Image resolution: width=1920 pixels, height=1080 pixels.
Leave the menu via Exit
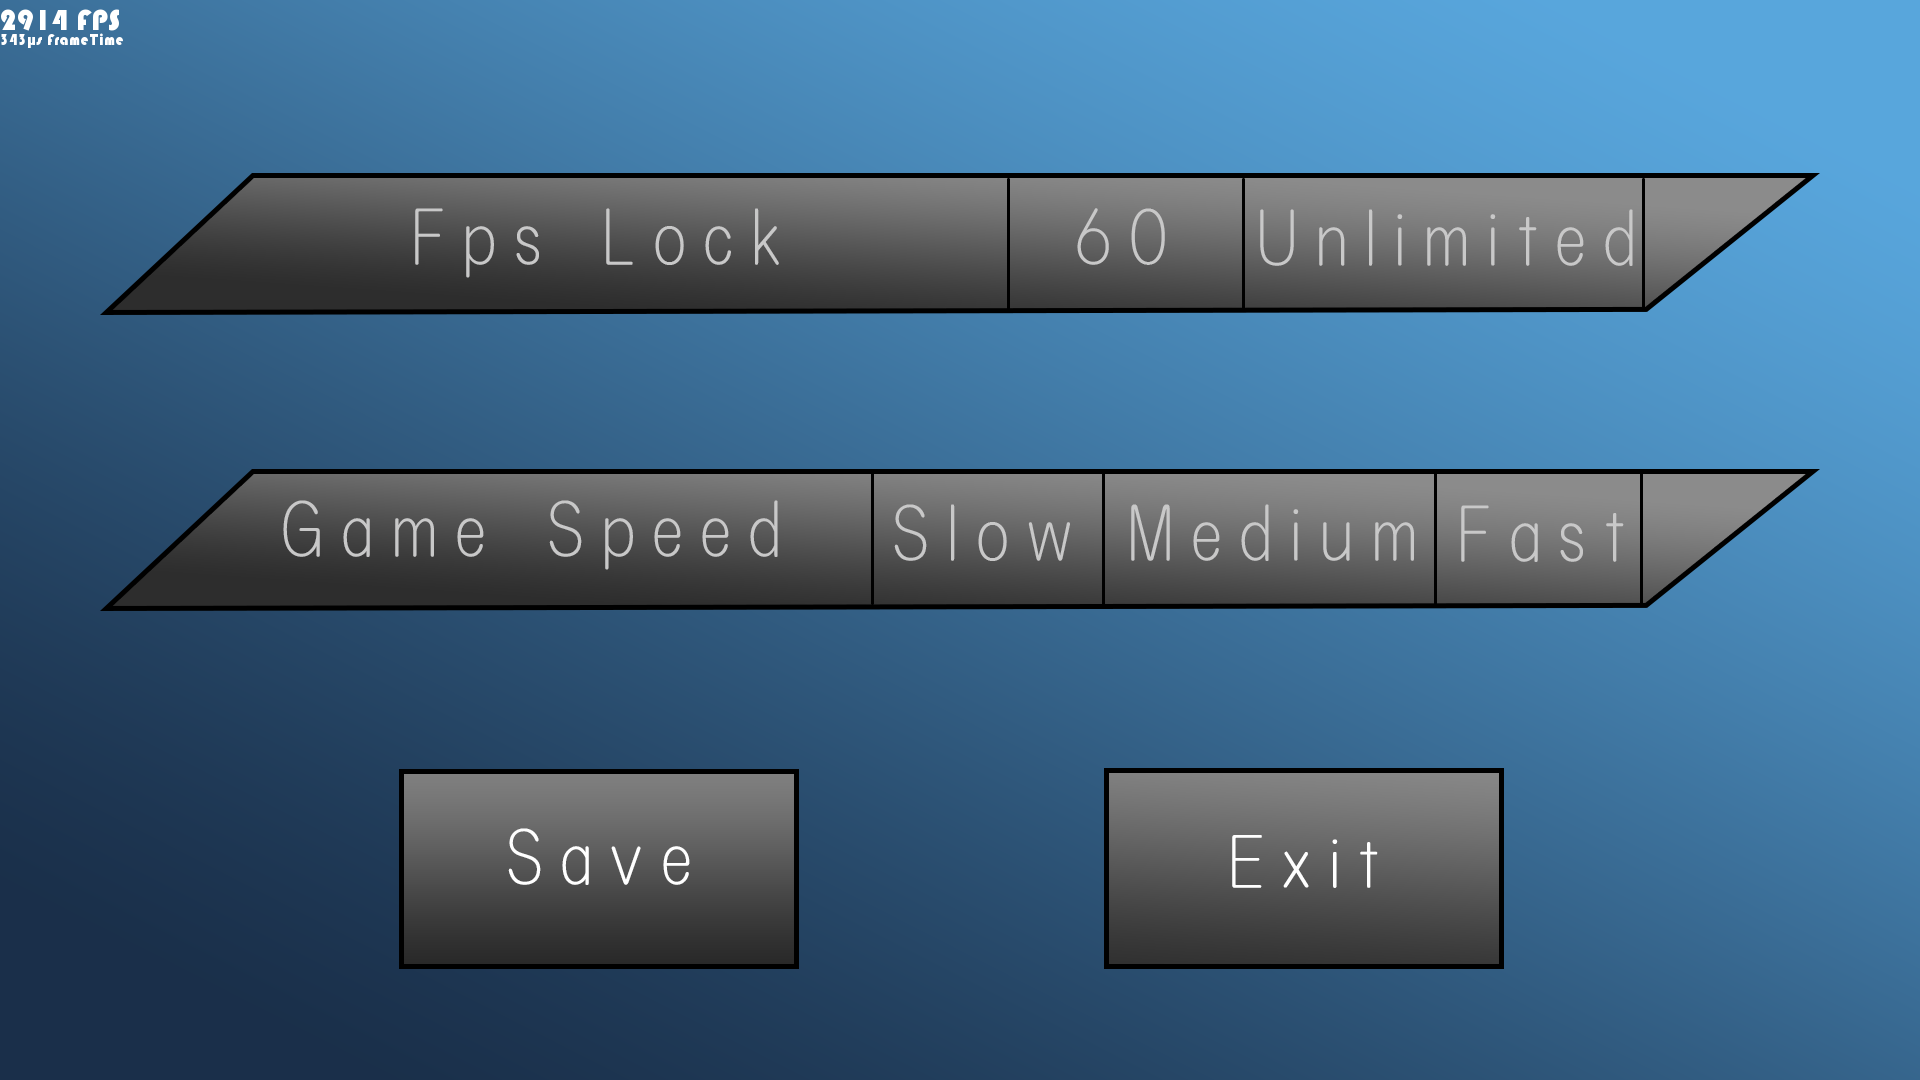pos(1303,869)
